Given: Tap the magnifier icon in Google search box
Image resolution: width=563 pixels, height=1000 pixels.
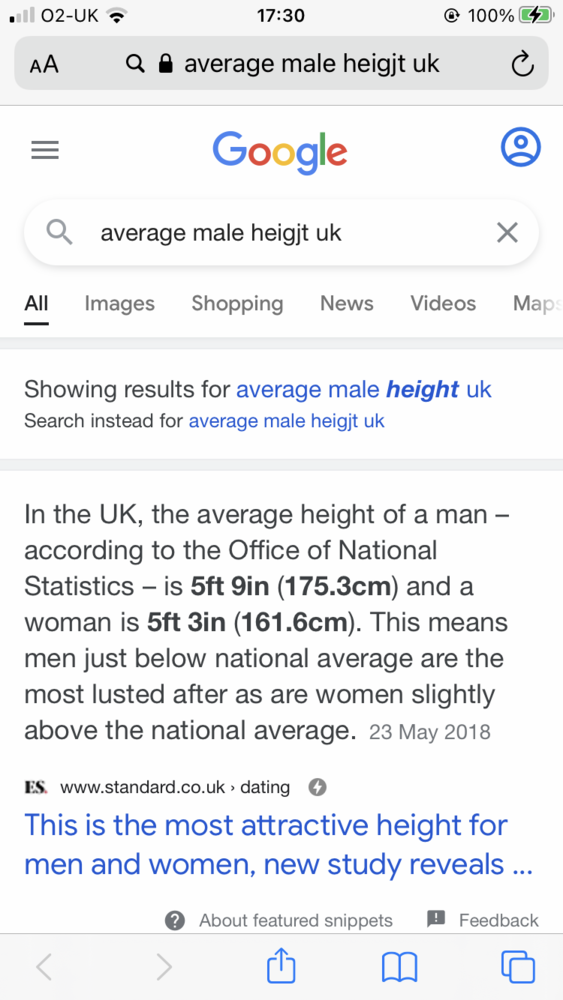Looking at the screenshot, I should pyautogui.click(x=60, y=233).
